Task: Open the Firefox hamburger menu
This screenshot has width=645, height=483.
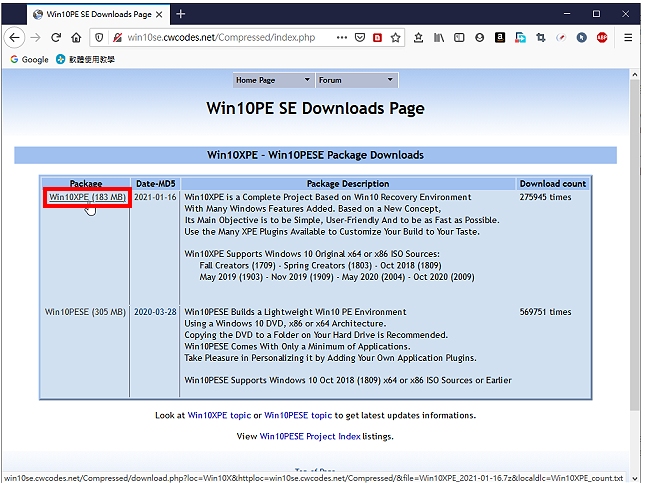Action: 628,38
